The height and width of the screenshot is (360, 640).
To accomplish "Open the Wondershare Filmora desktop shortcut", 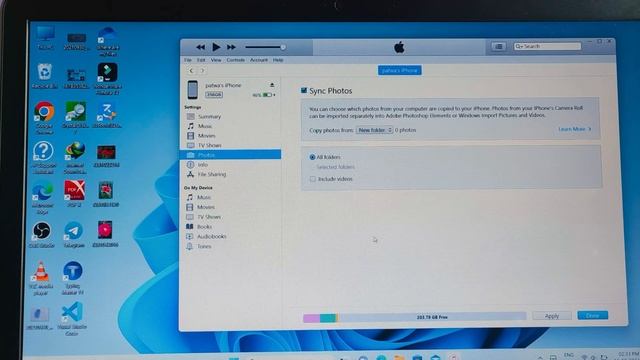I will [107, 79].
